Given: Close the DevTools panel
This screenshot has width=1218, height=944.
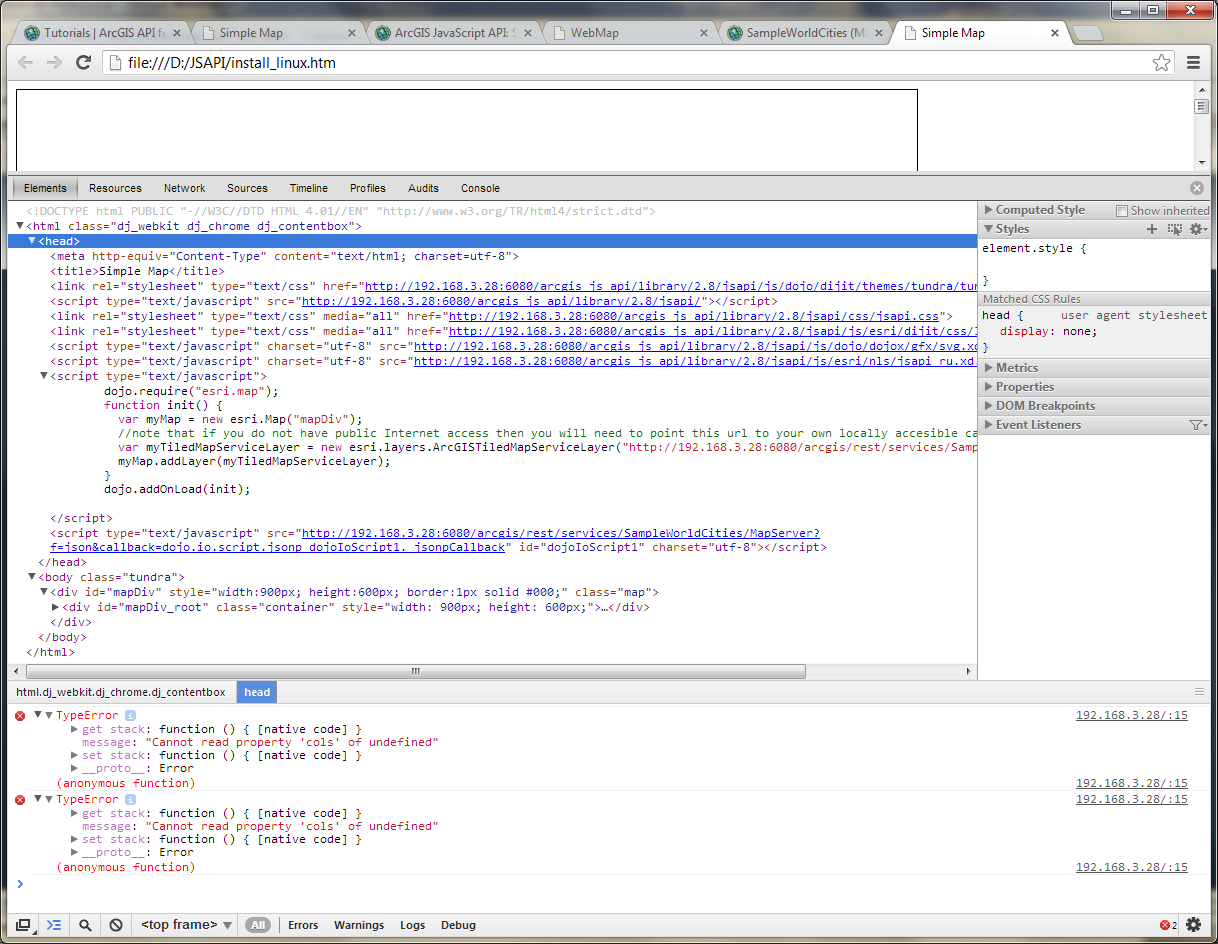Looking at the screenshot, I should click(1197, 188).
